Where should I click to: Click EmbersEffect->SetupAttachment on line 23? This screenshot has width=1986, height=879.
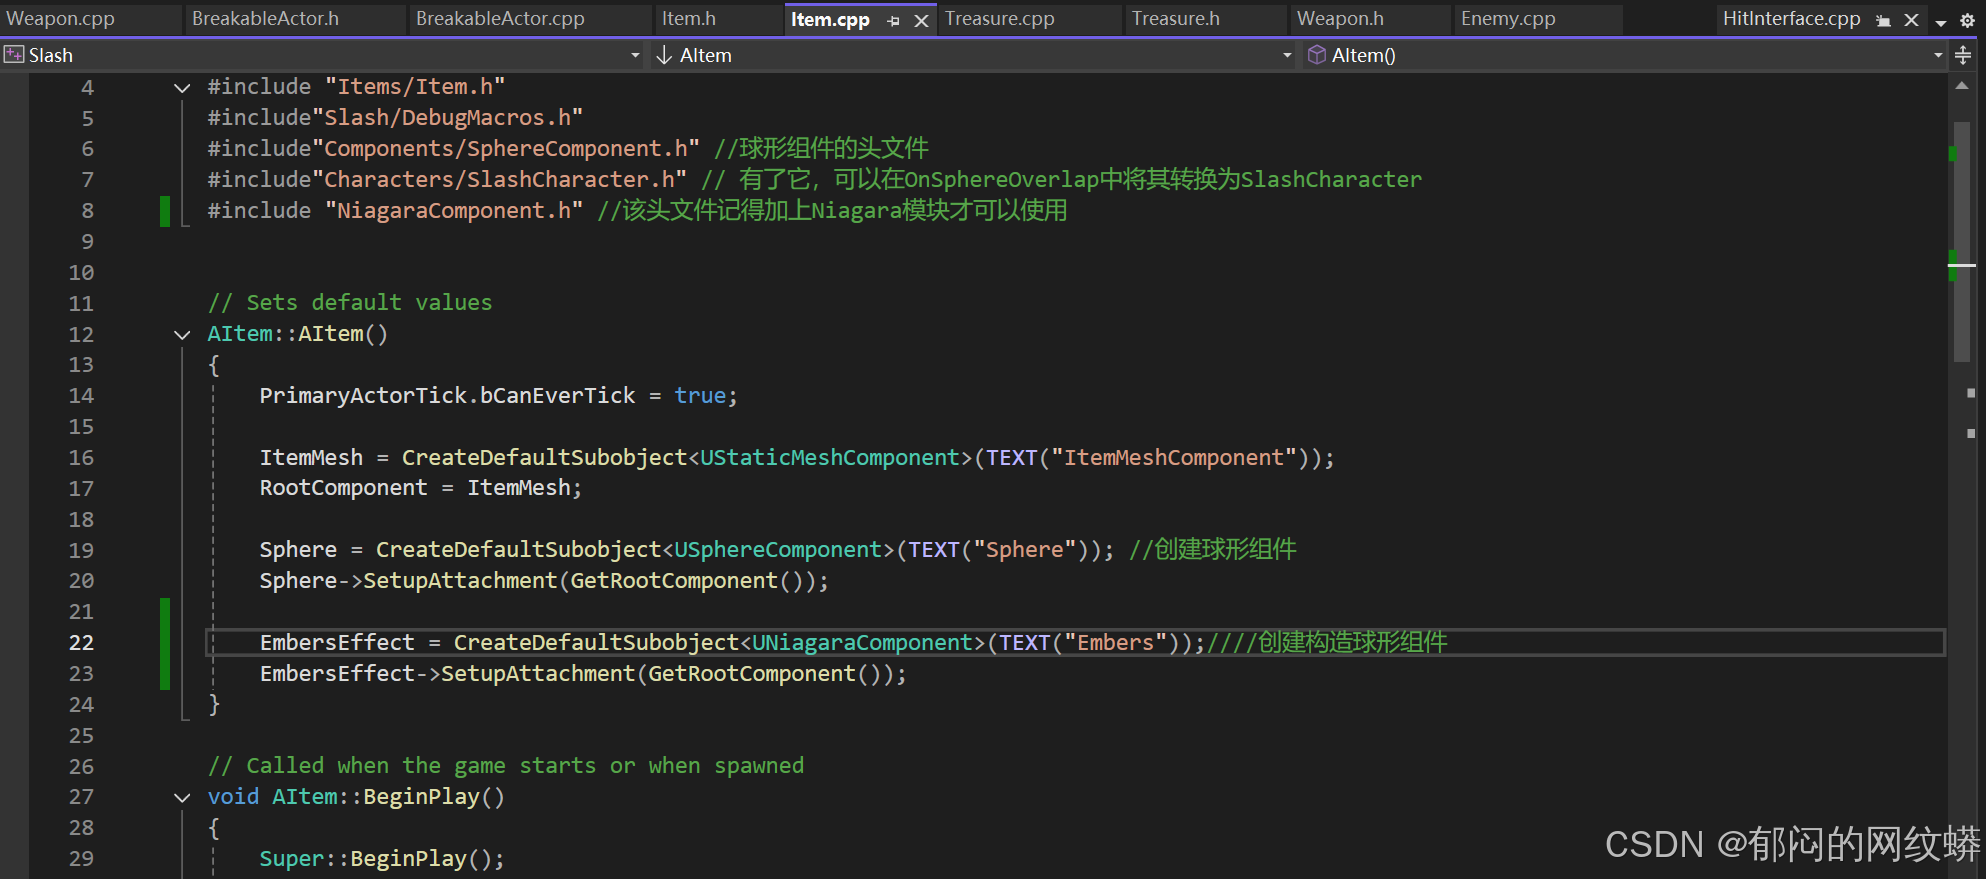point(583,674)
